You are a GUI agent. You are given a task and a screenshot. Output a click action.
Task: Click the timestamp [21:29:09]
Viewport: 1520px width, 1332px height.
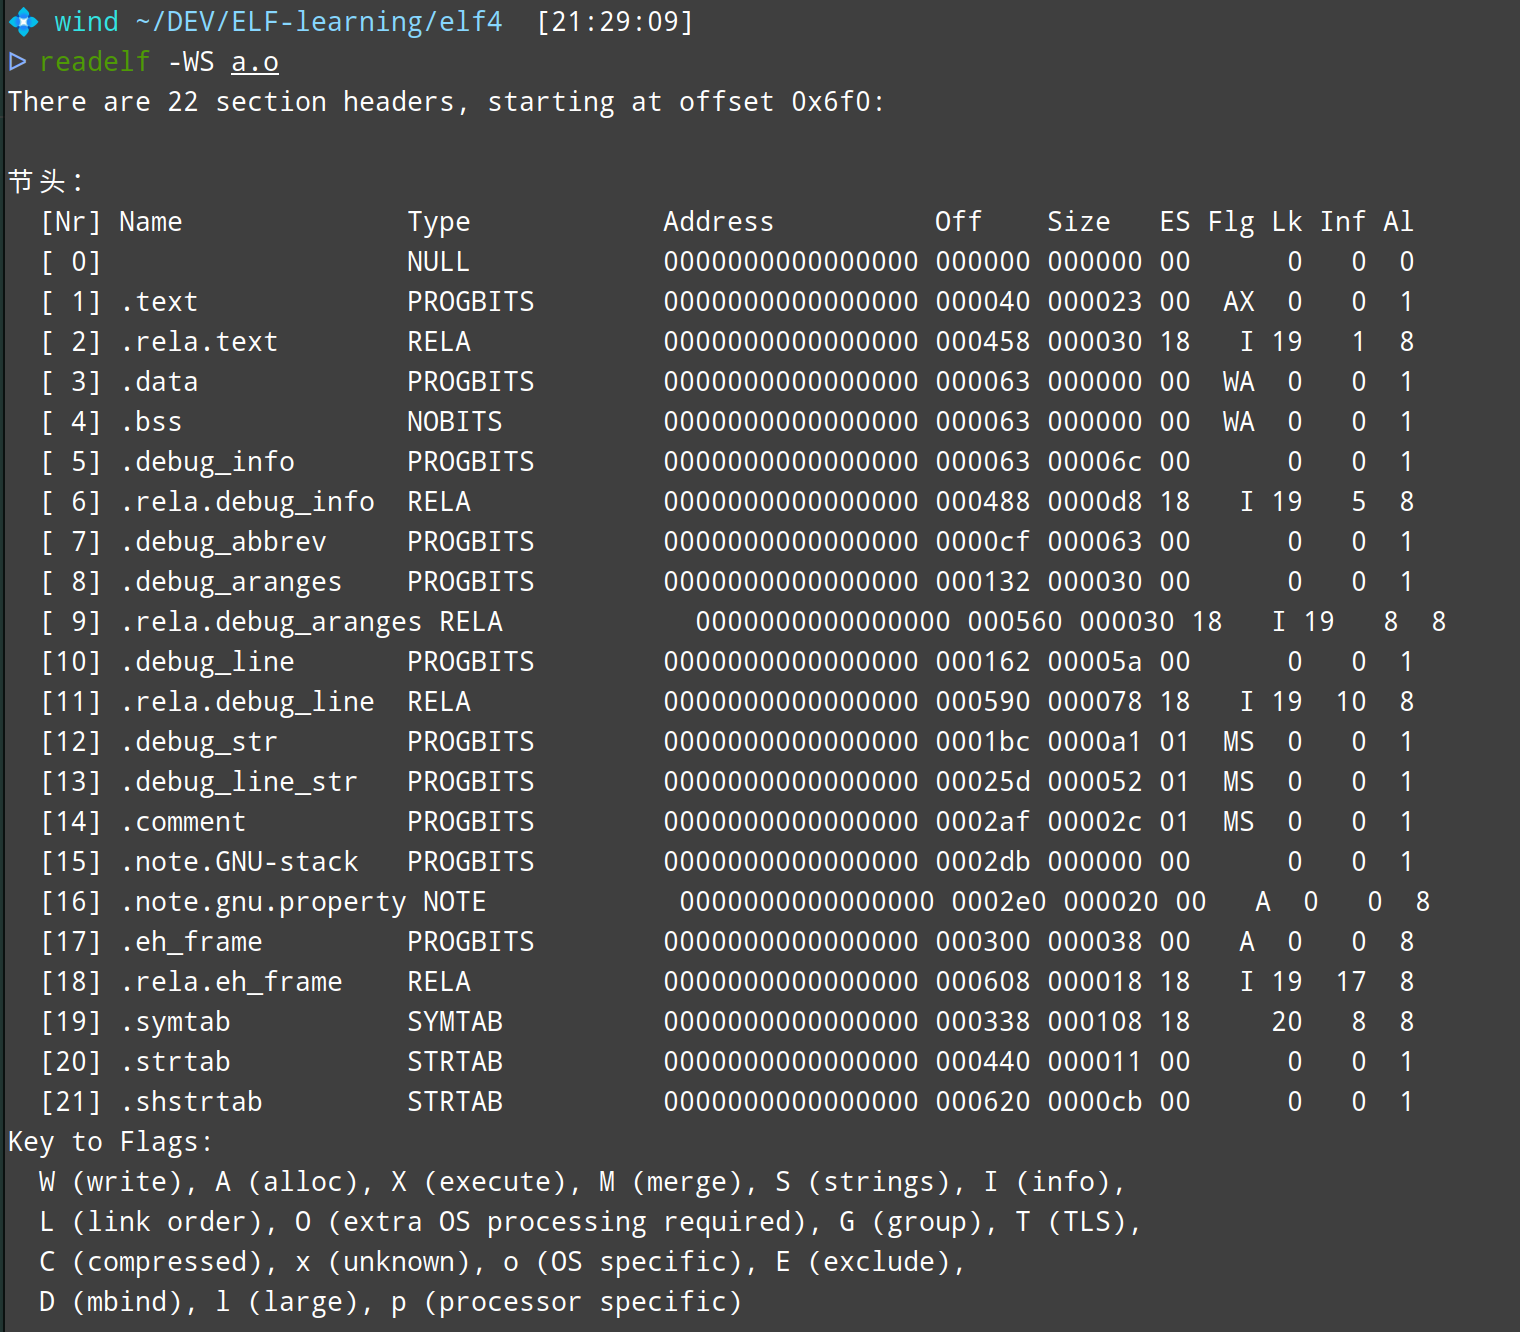(615, 22)
